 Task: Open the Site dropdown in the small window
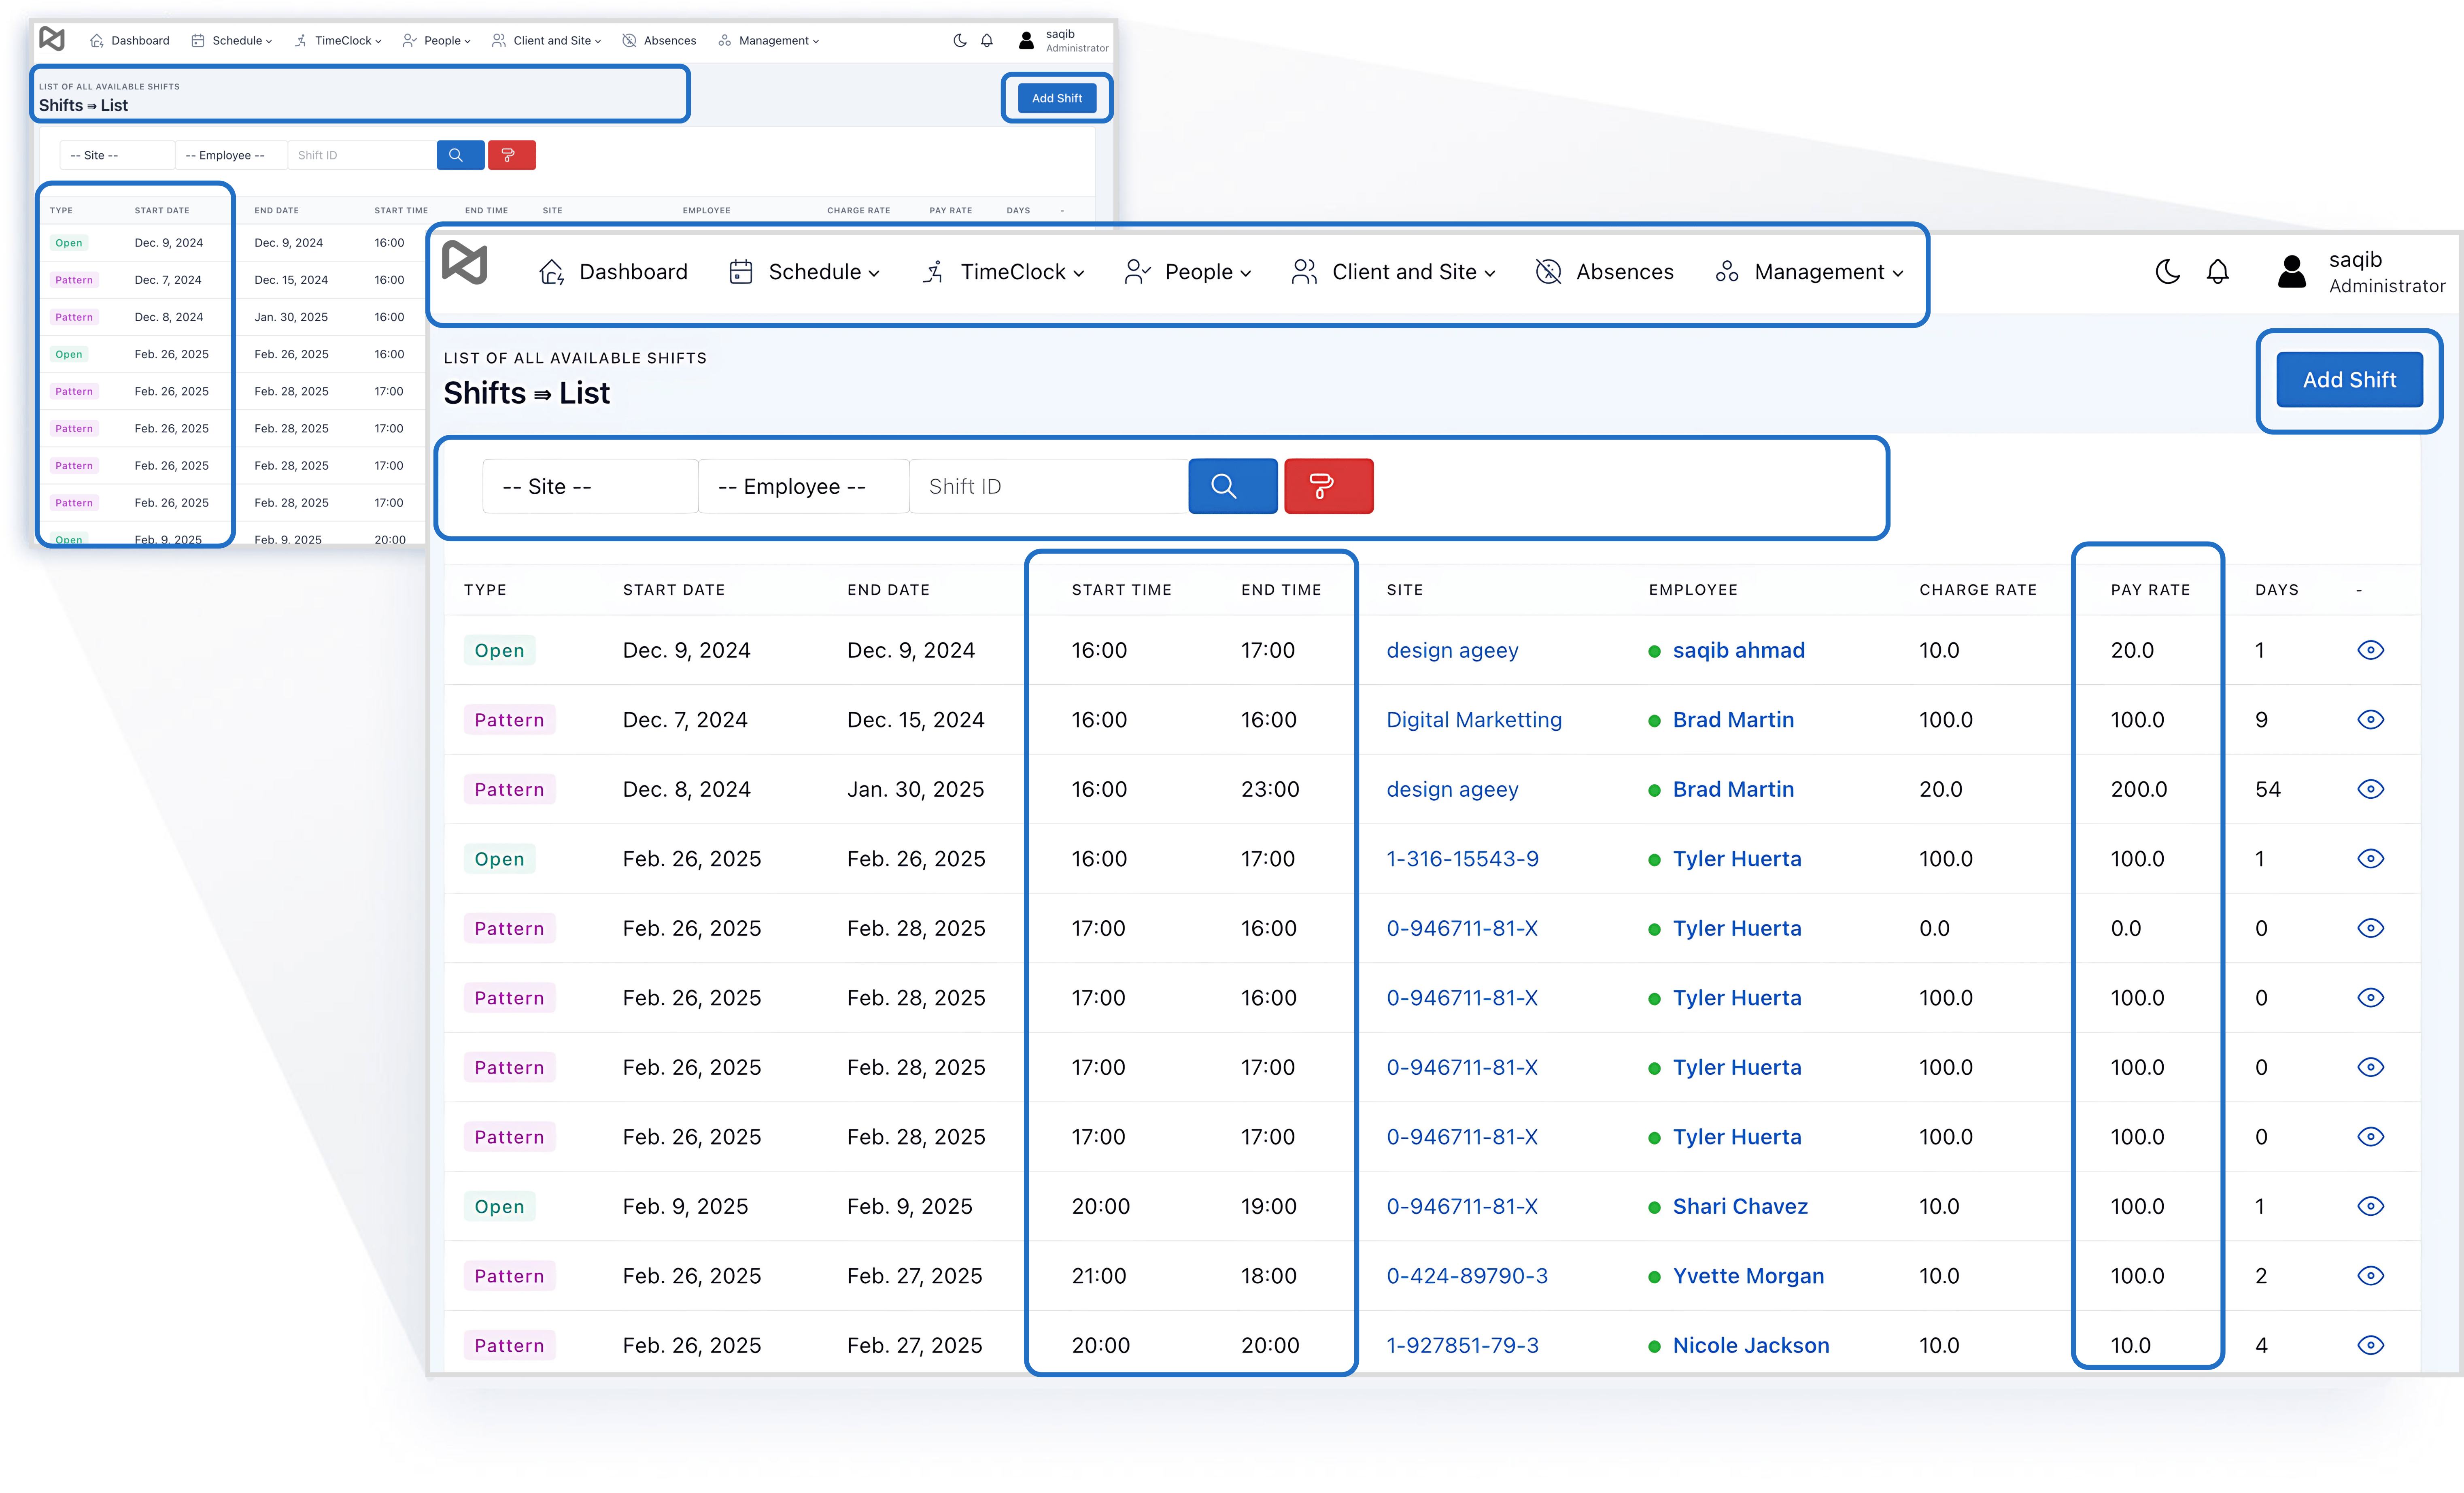[x=117, y=155]
